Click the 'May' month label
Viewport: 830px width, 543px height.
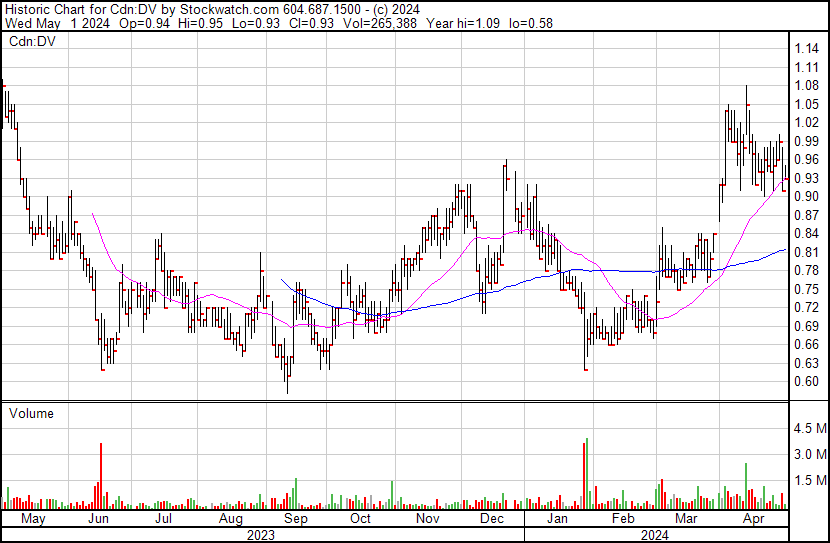point(33,519)
